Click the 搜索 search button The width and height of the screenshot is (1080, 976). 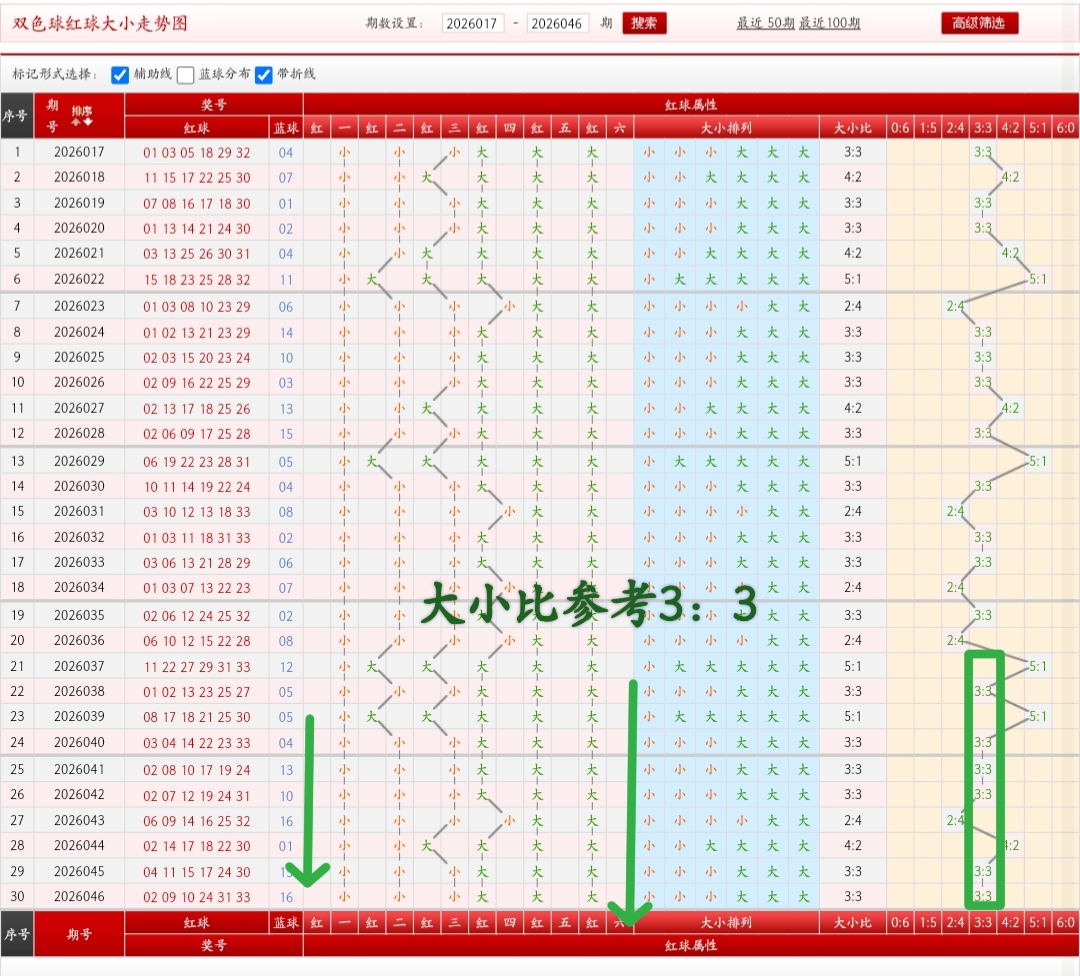pyautogui.click(x=644, y=23)
